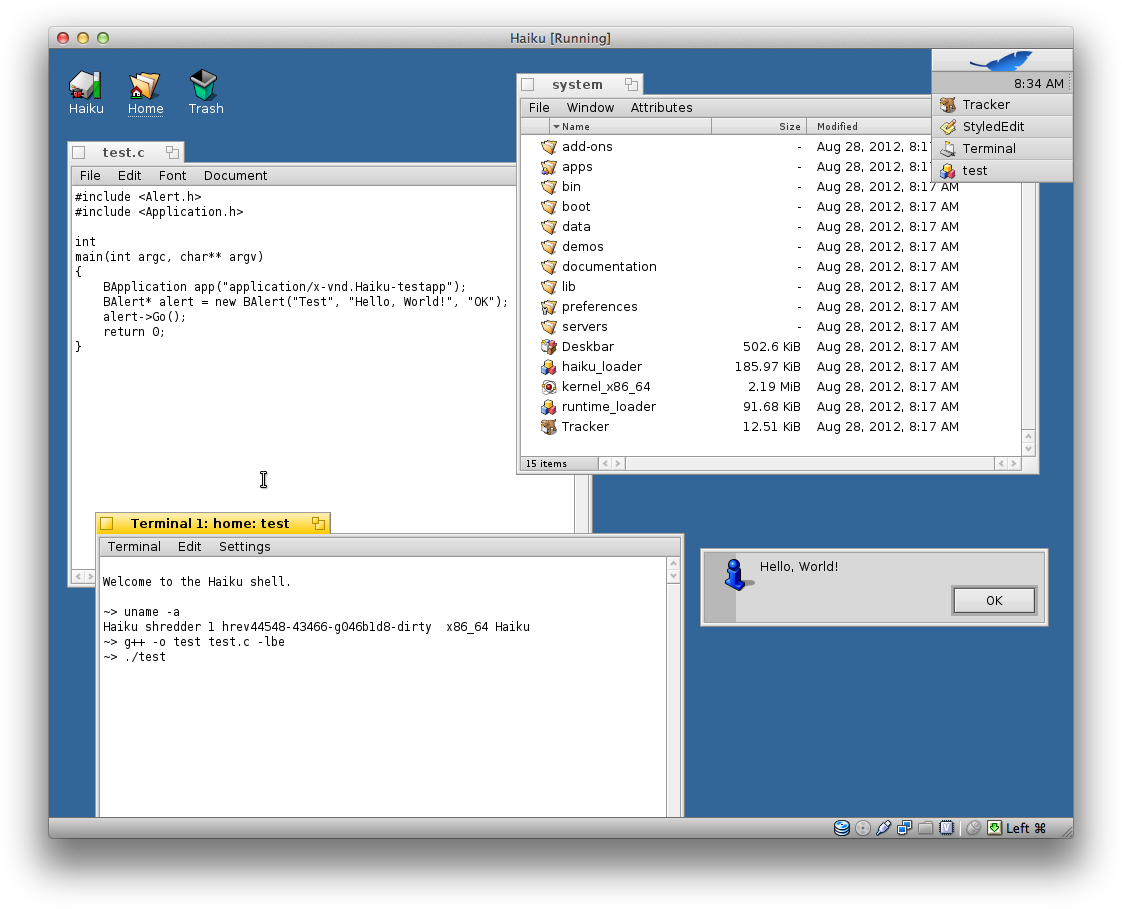Select the haiku_loader file icon

coord(548,367)
